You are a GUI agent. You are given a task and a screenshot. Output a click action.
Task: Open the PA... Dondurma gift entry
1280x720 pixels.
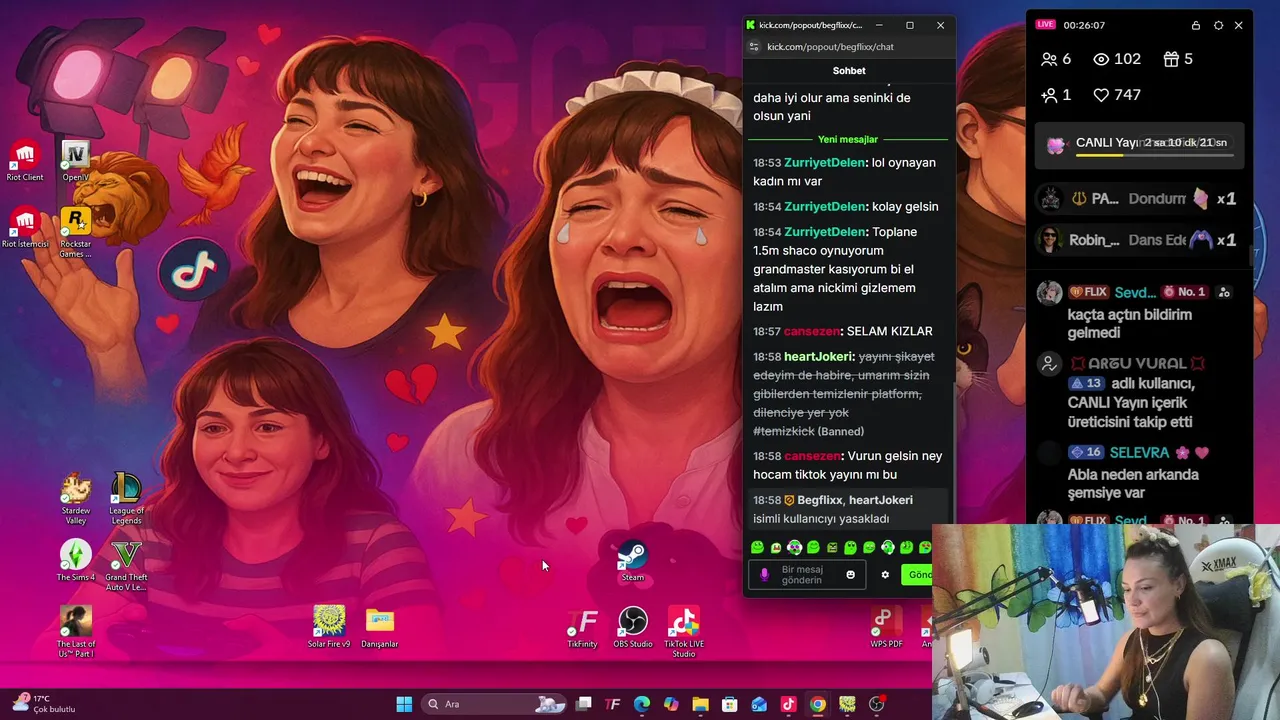tap(1140, 199)
